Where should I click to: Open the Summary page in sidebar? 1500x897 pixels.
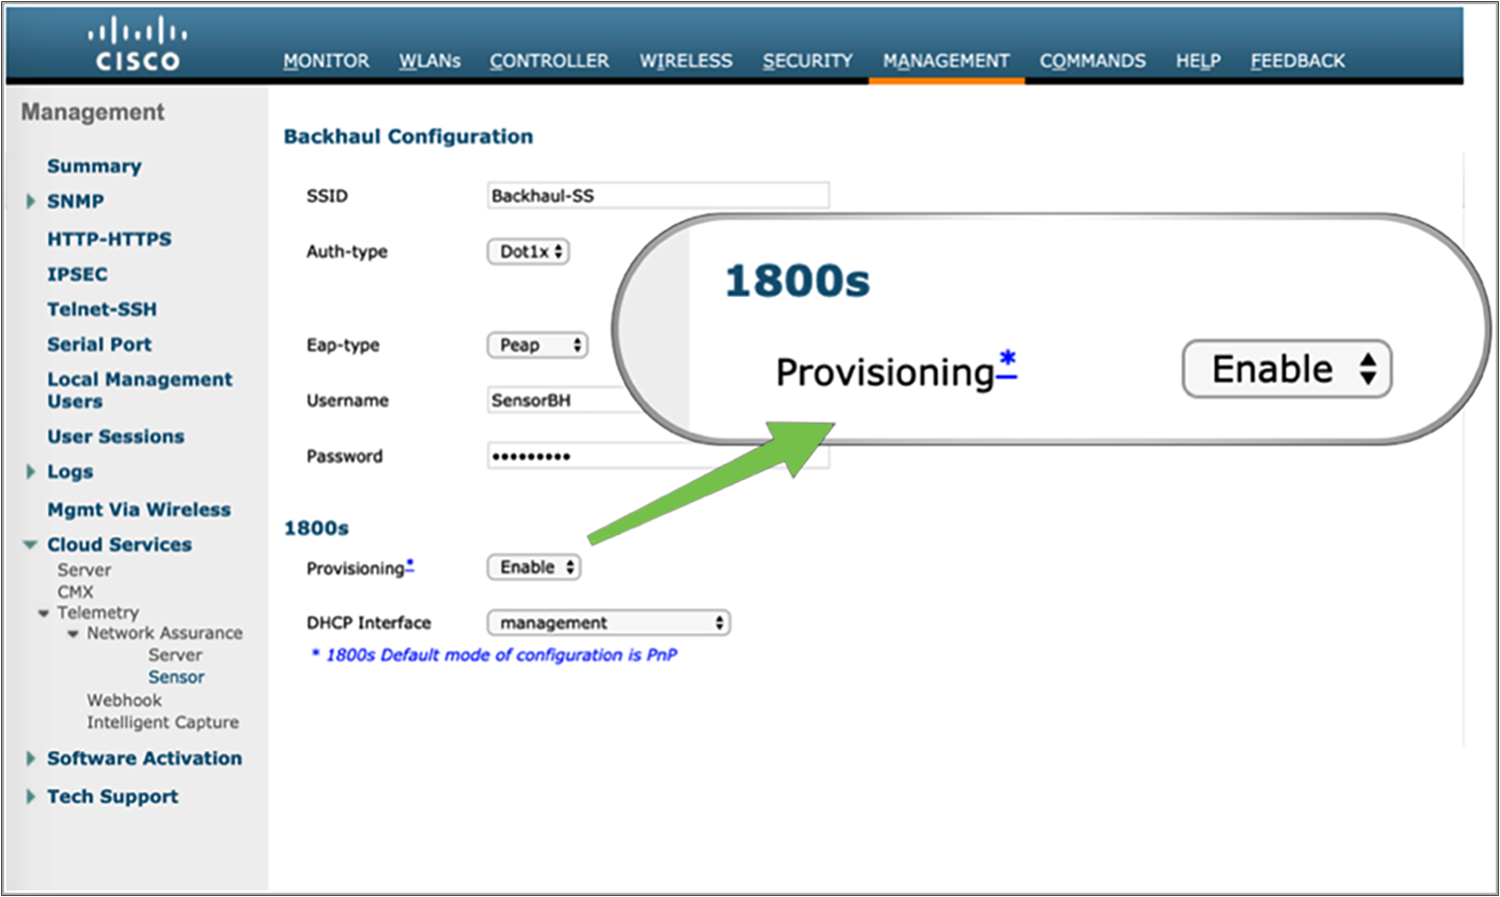(94, 166)
